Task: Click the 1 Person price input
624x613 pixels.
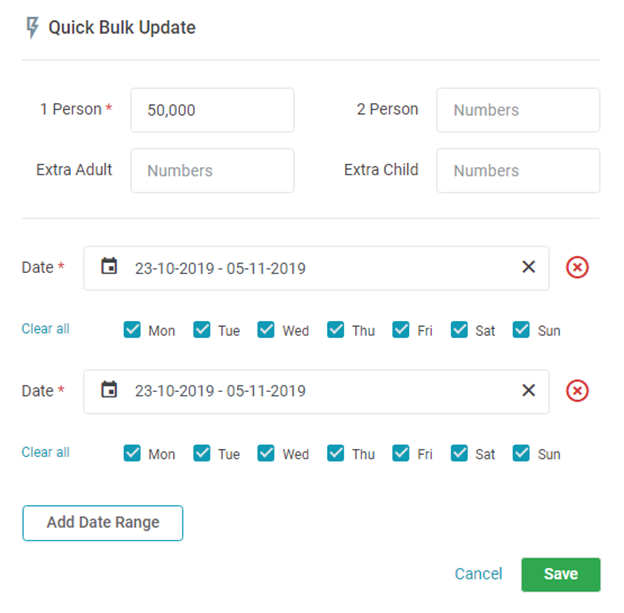Action: click(212, 110)
